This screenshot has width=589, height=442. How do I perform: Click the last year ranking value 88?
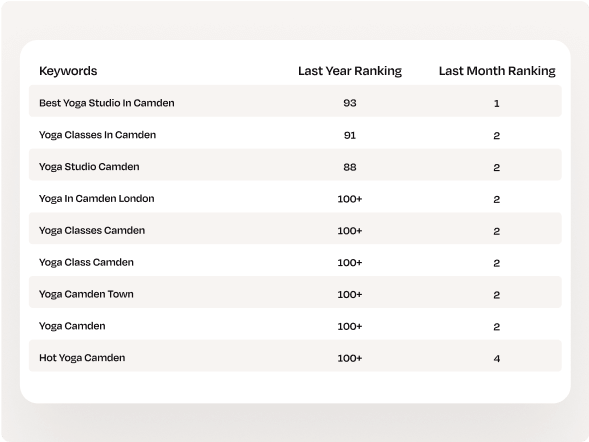[350, 167]
